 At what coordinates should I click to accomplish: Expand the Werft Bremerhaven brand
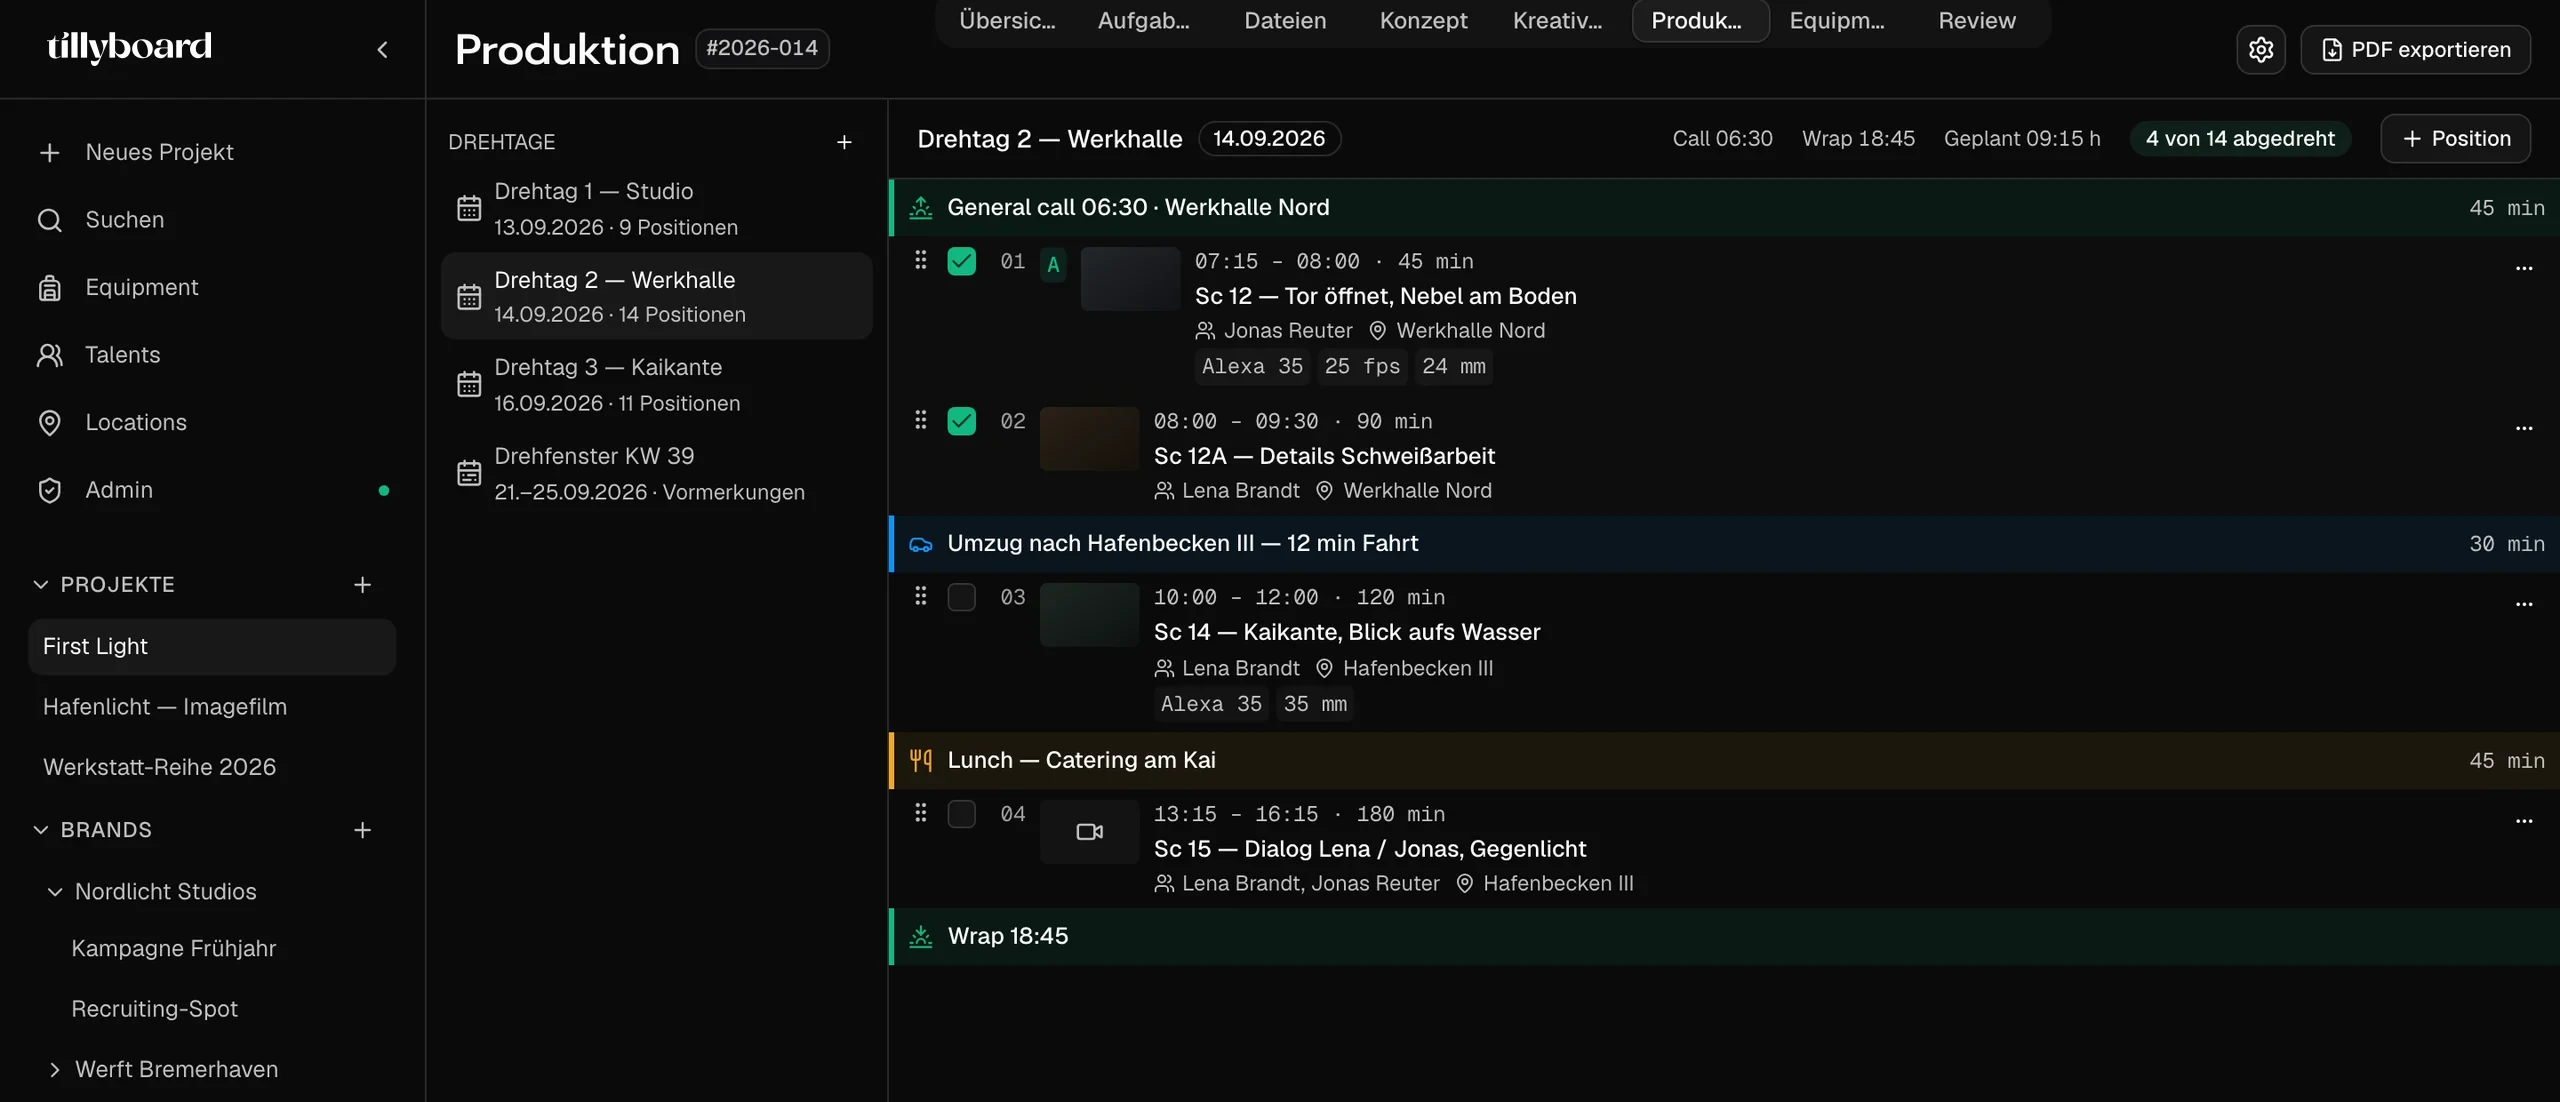tap(55, 1070)
